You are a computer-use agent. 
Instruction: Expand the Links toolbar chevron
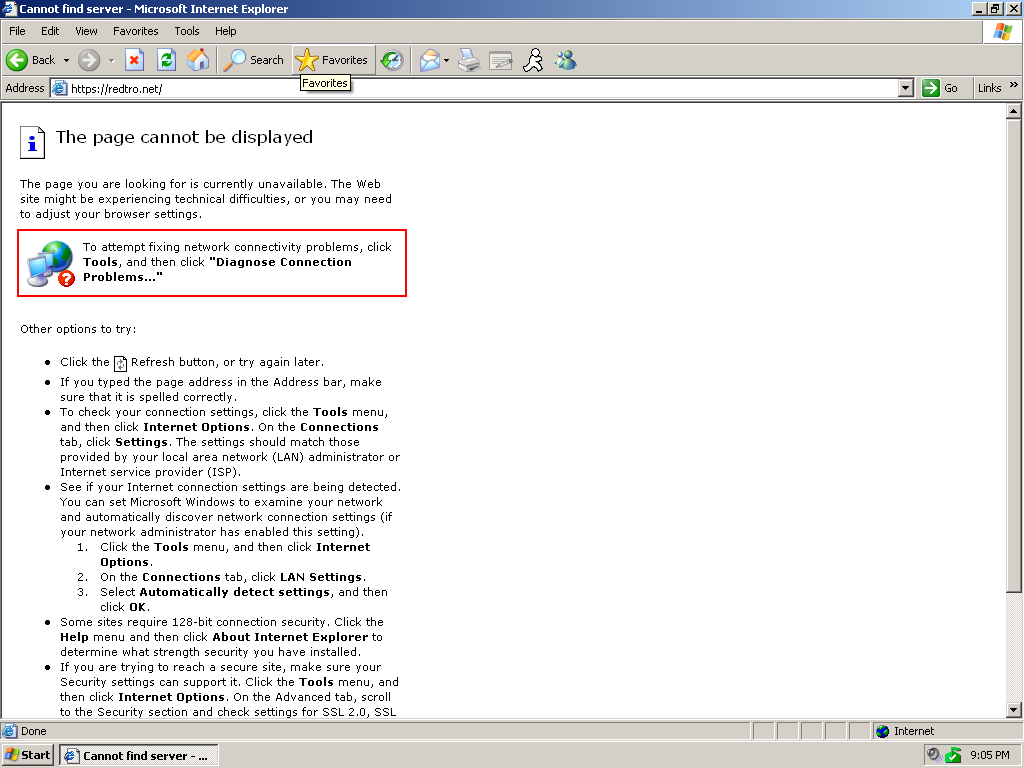point(1014,87)
